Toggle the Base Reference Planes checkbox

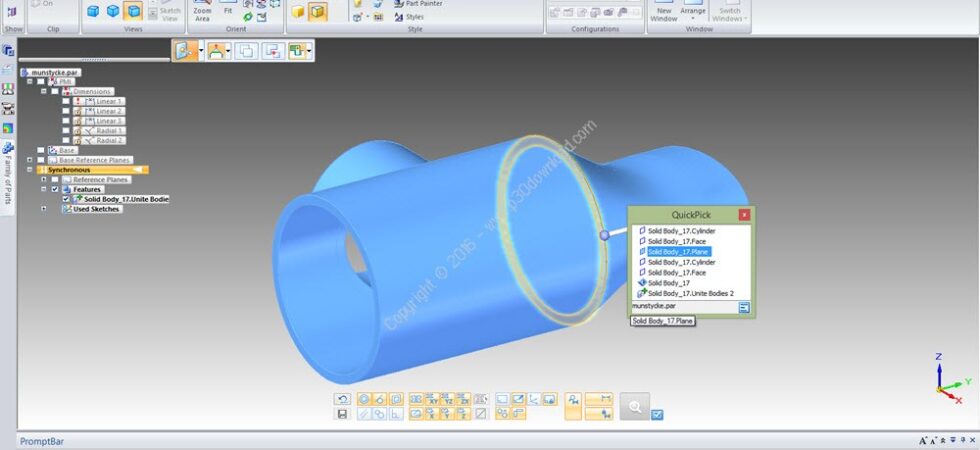41,160
